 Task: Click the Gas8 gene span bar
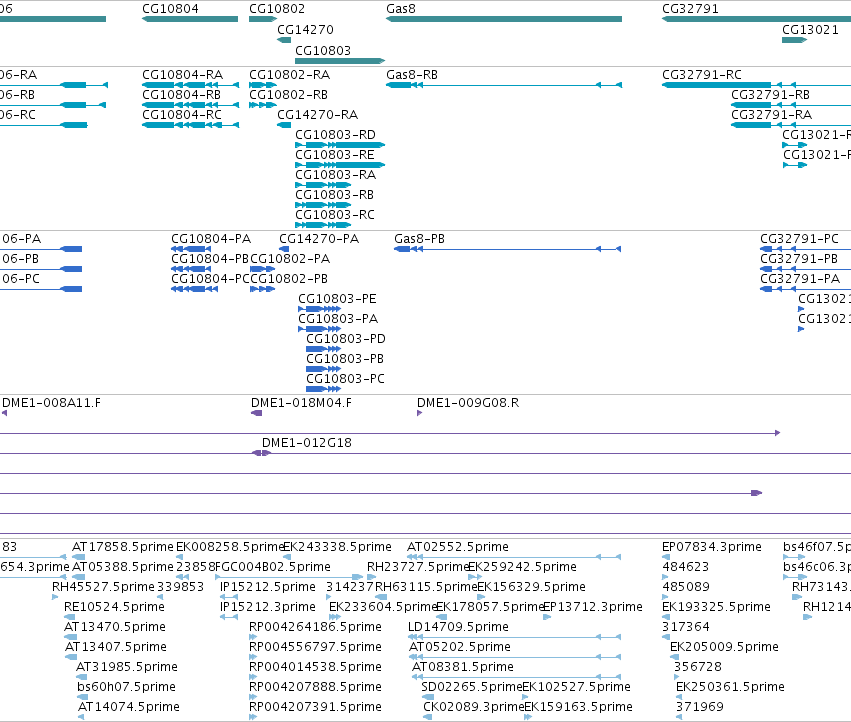click(504, 19)
